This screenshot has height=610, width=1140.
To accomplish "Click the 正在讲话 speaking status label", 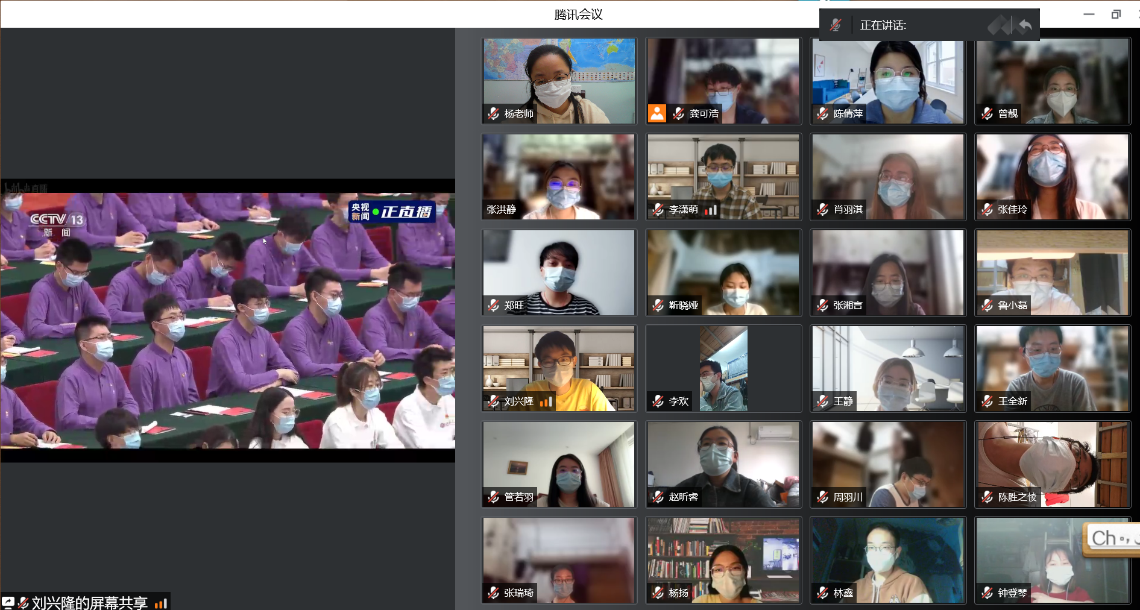I will tap(883, 25).
